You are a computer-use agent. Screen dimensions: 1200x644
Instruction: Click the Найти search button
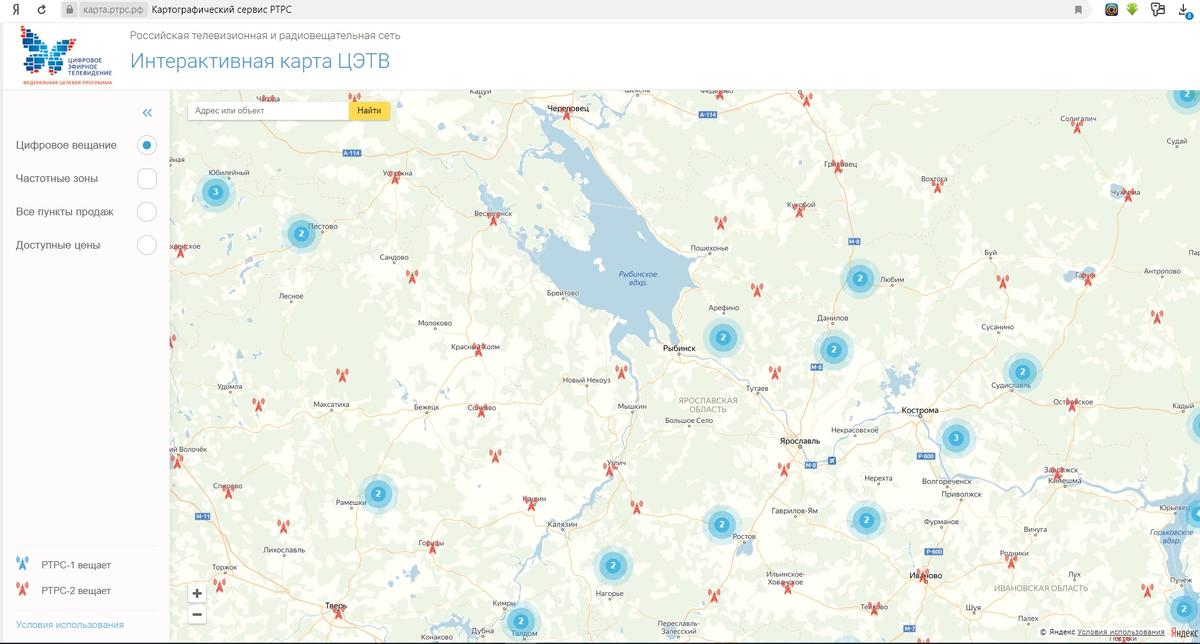369,111
